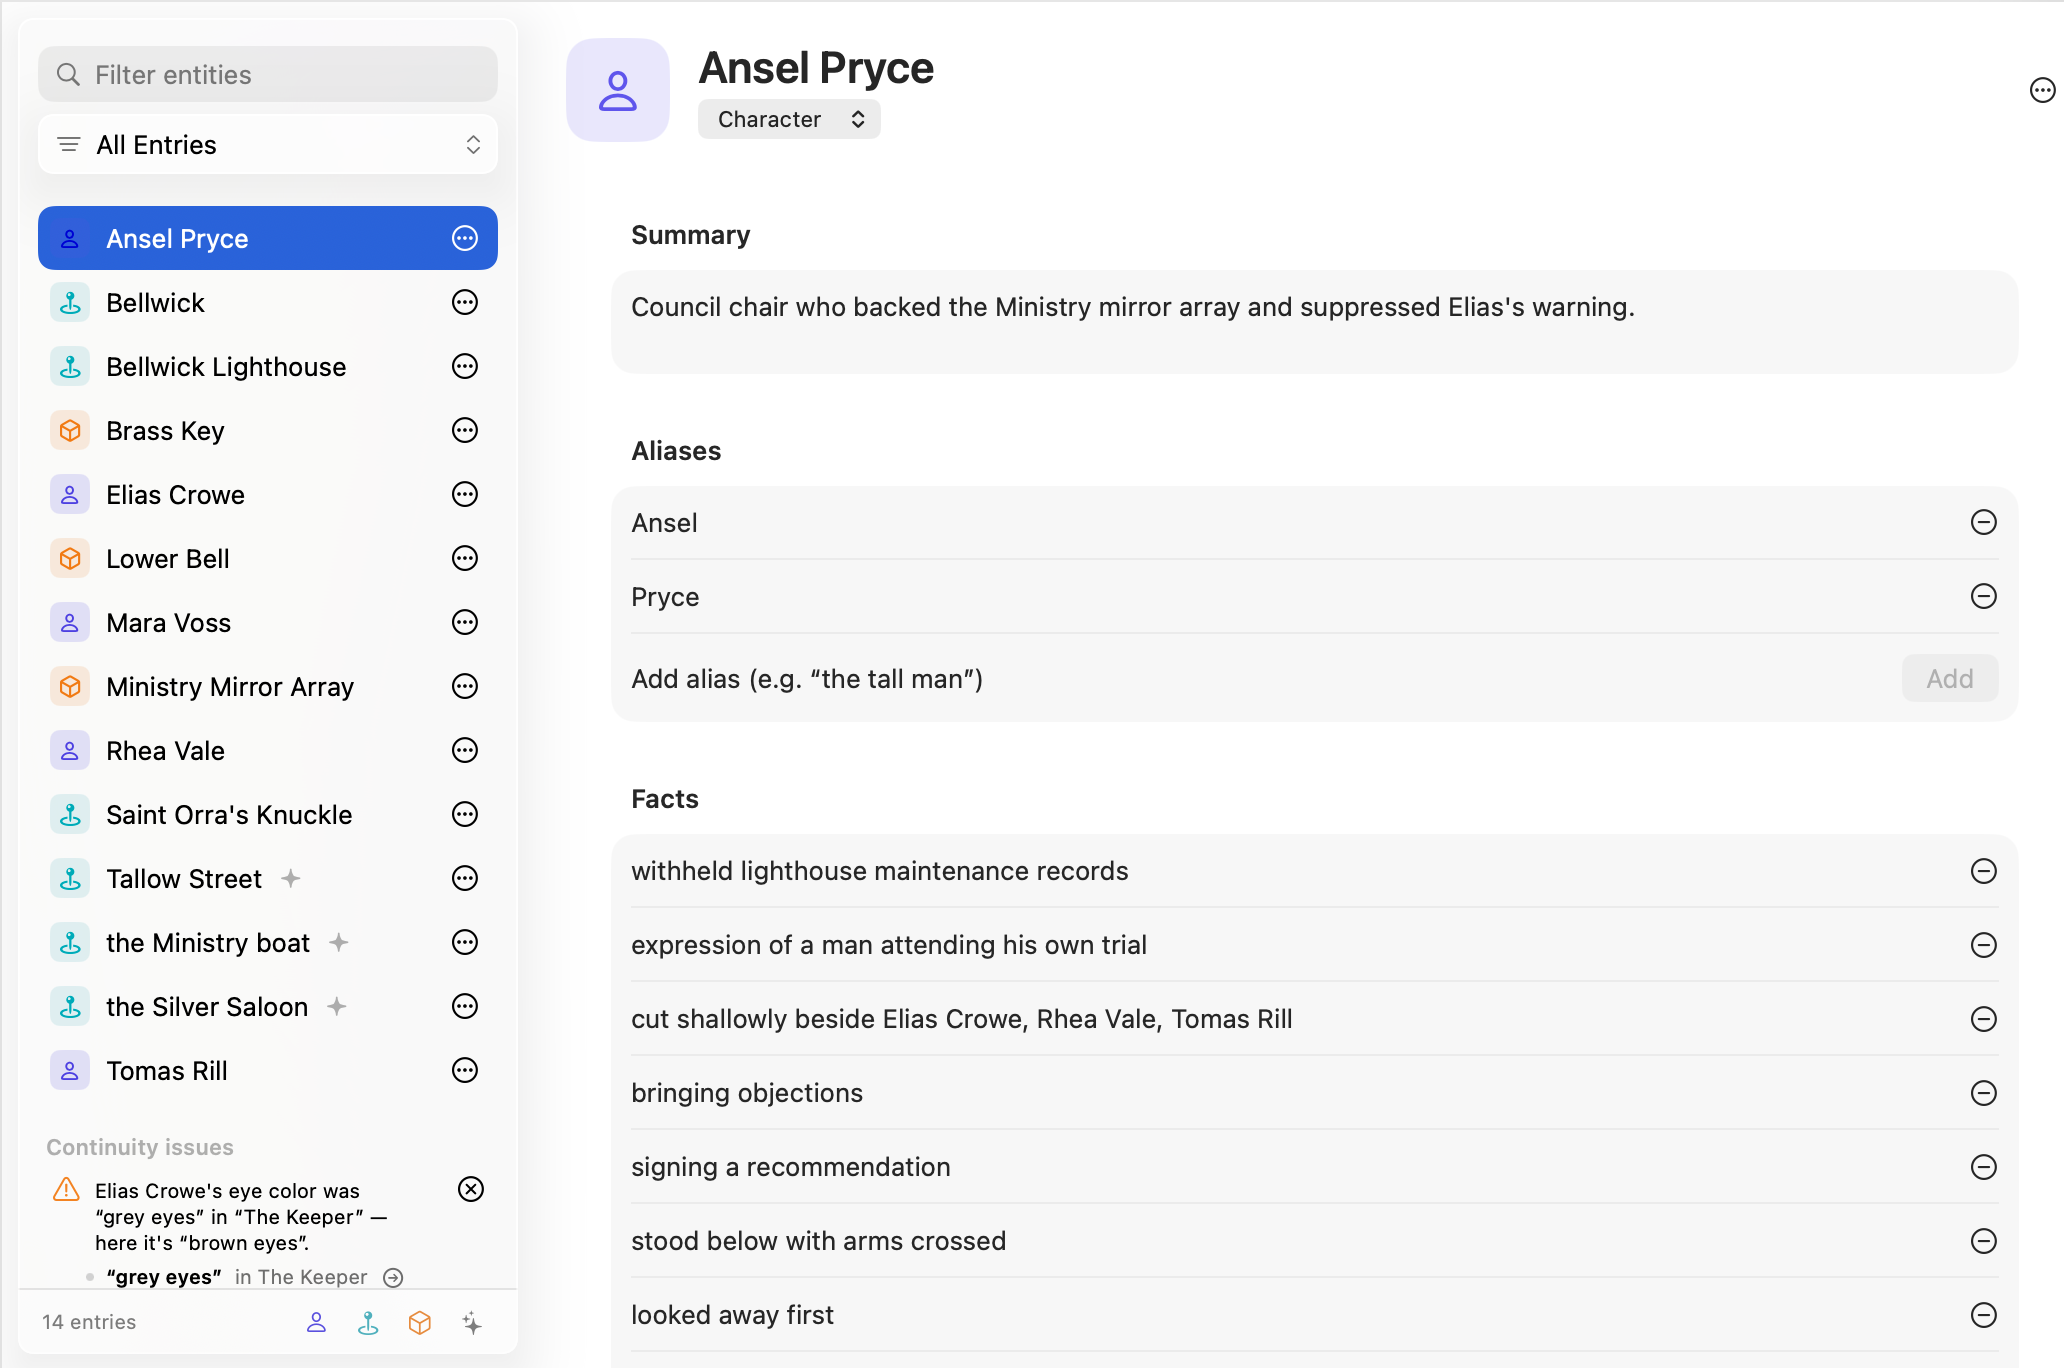Select the Silver Saloon entry
The image size is (2064, 1368).
tap(268, 1006)
